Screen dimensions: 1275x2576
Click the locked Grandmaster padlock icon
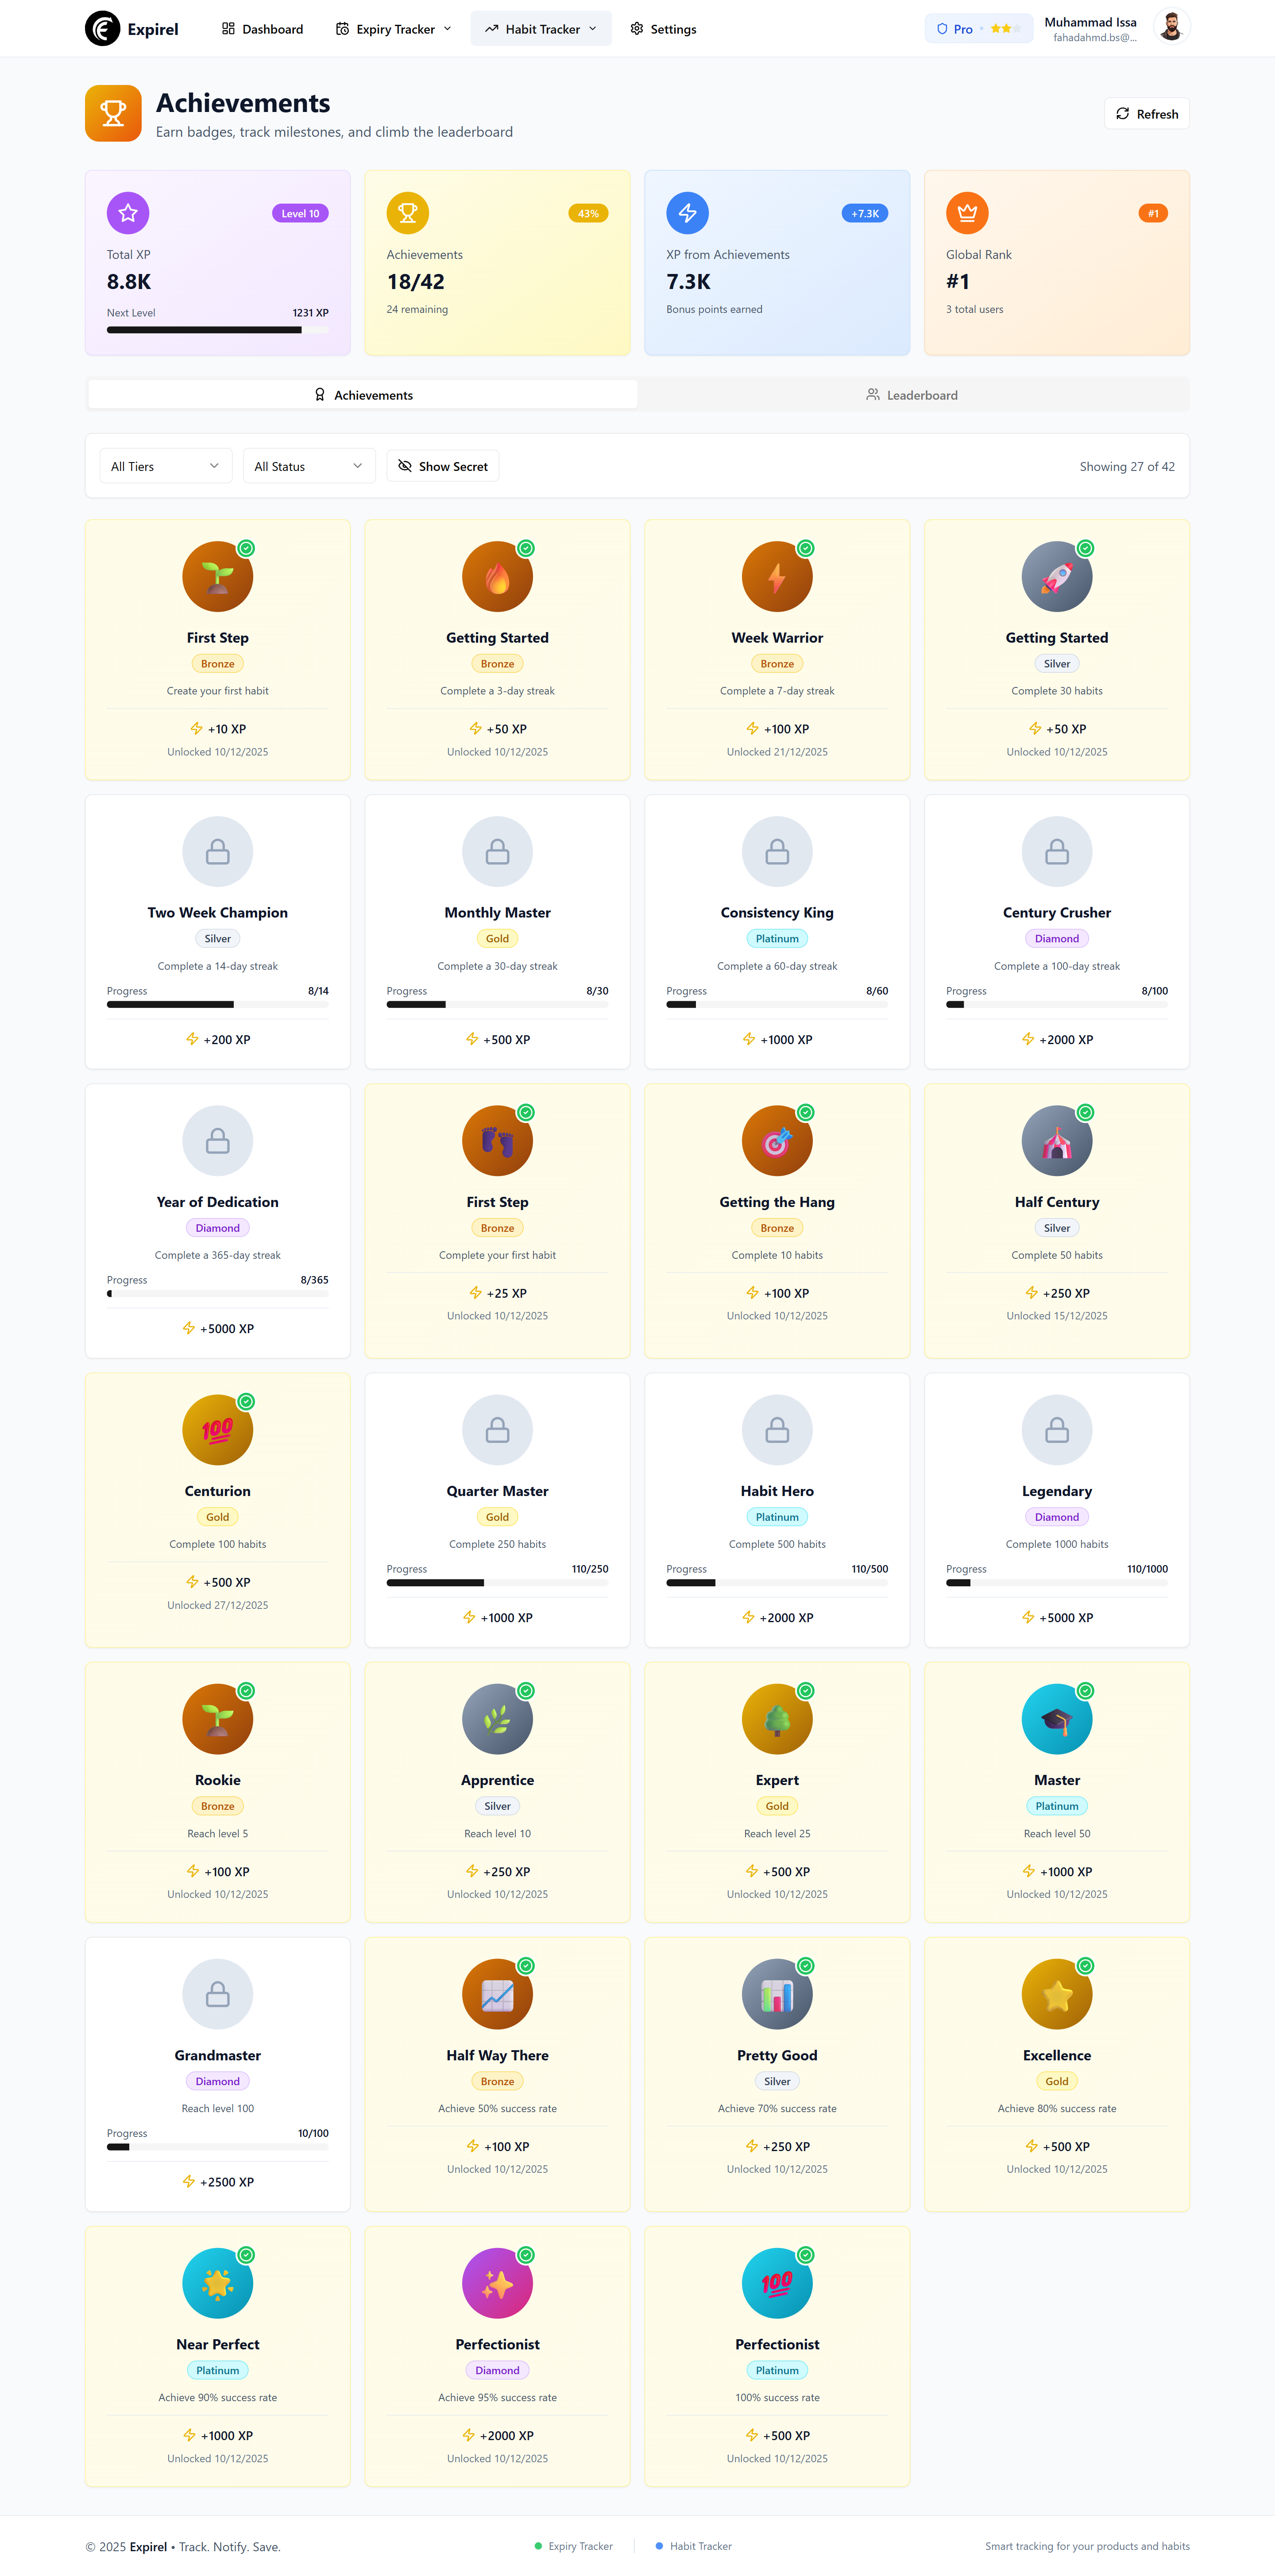217,1994
